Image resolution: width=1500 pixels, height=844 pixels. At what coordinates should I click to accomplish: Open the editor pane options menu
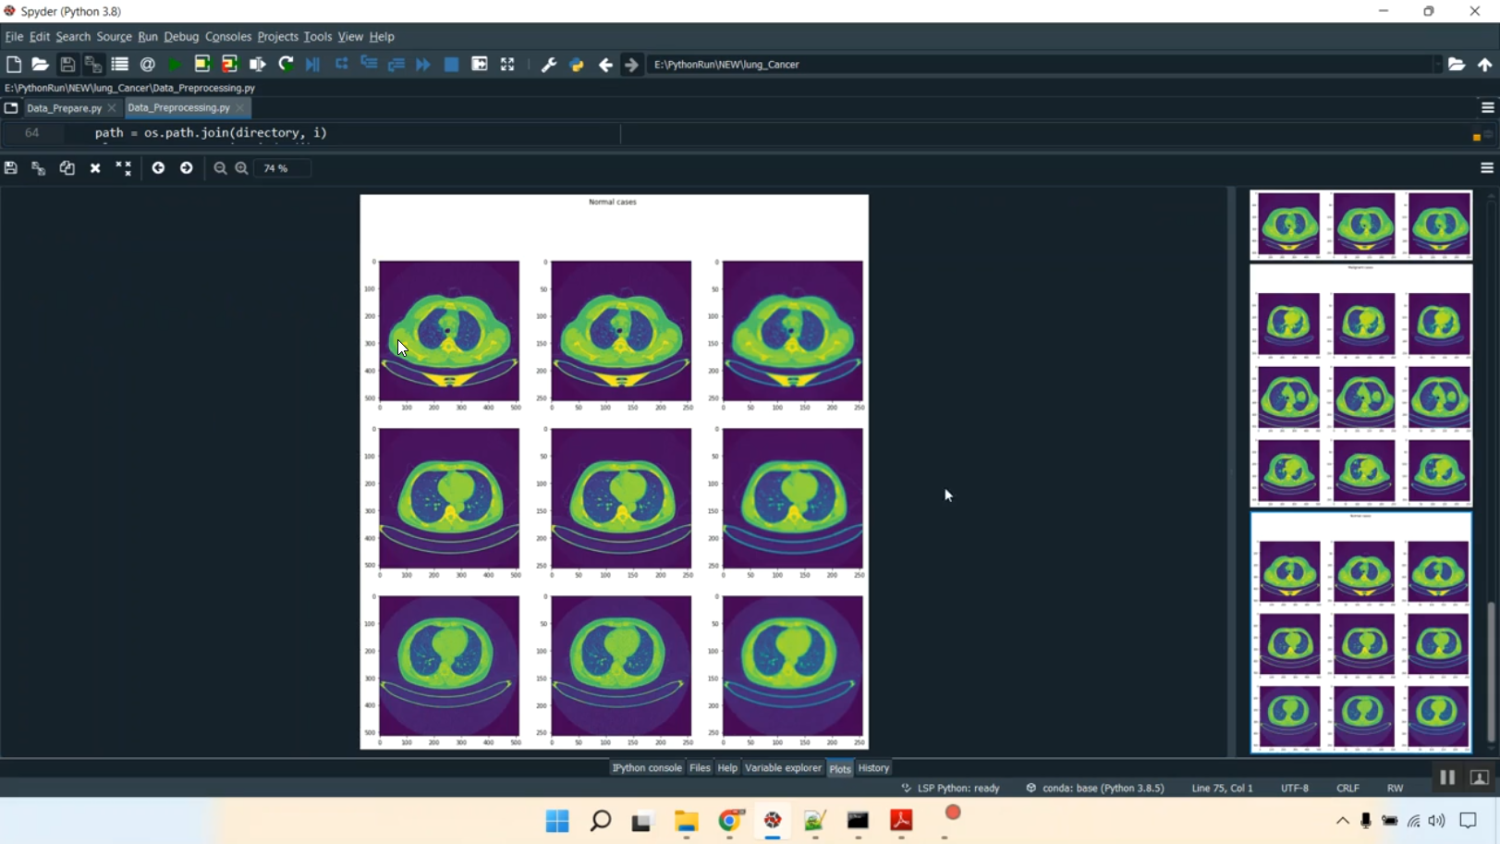[1487, 107]
